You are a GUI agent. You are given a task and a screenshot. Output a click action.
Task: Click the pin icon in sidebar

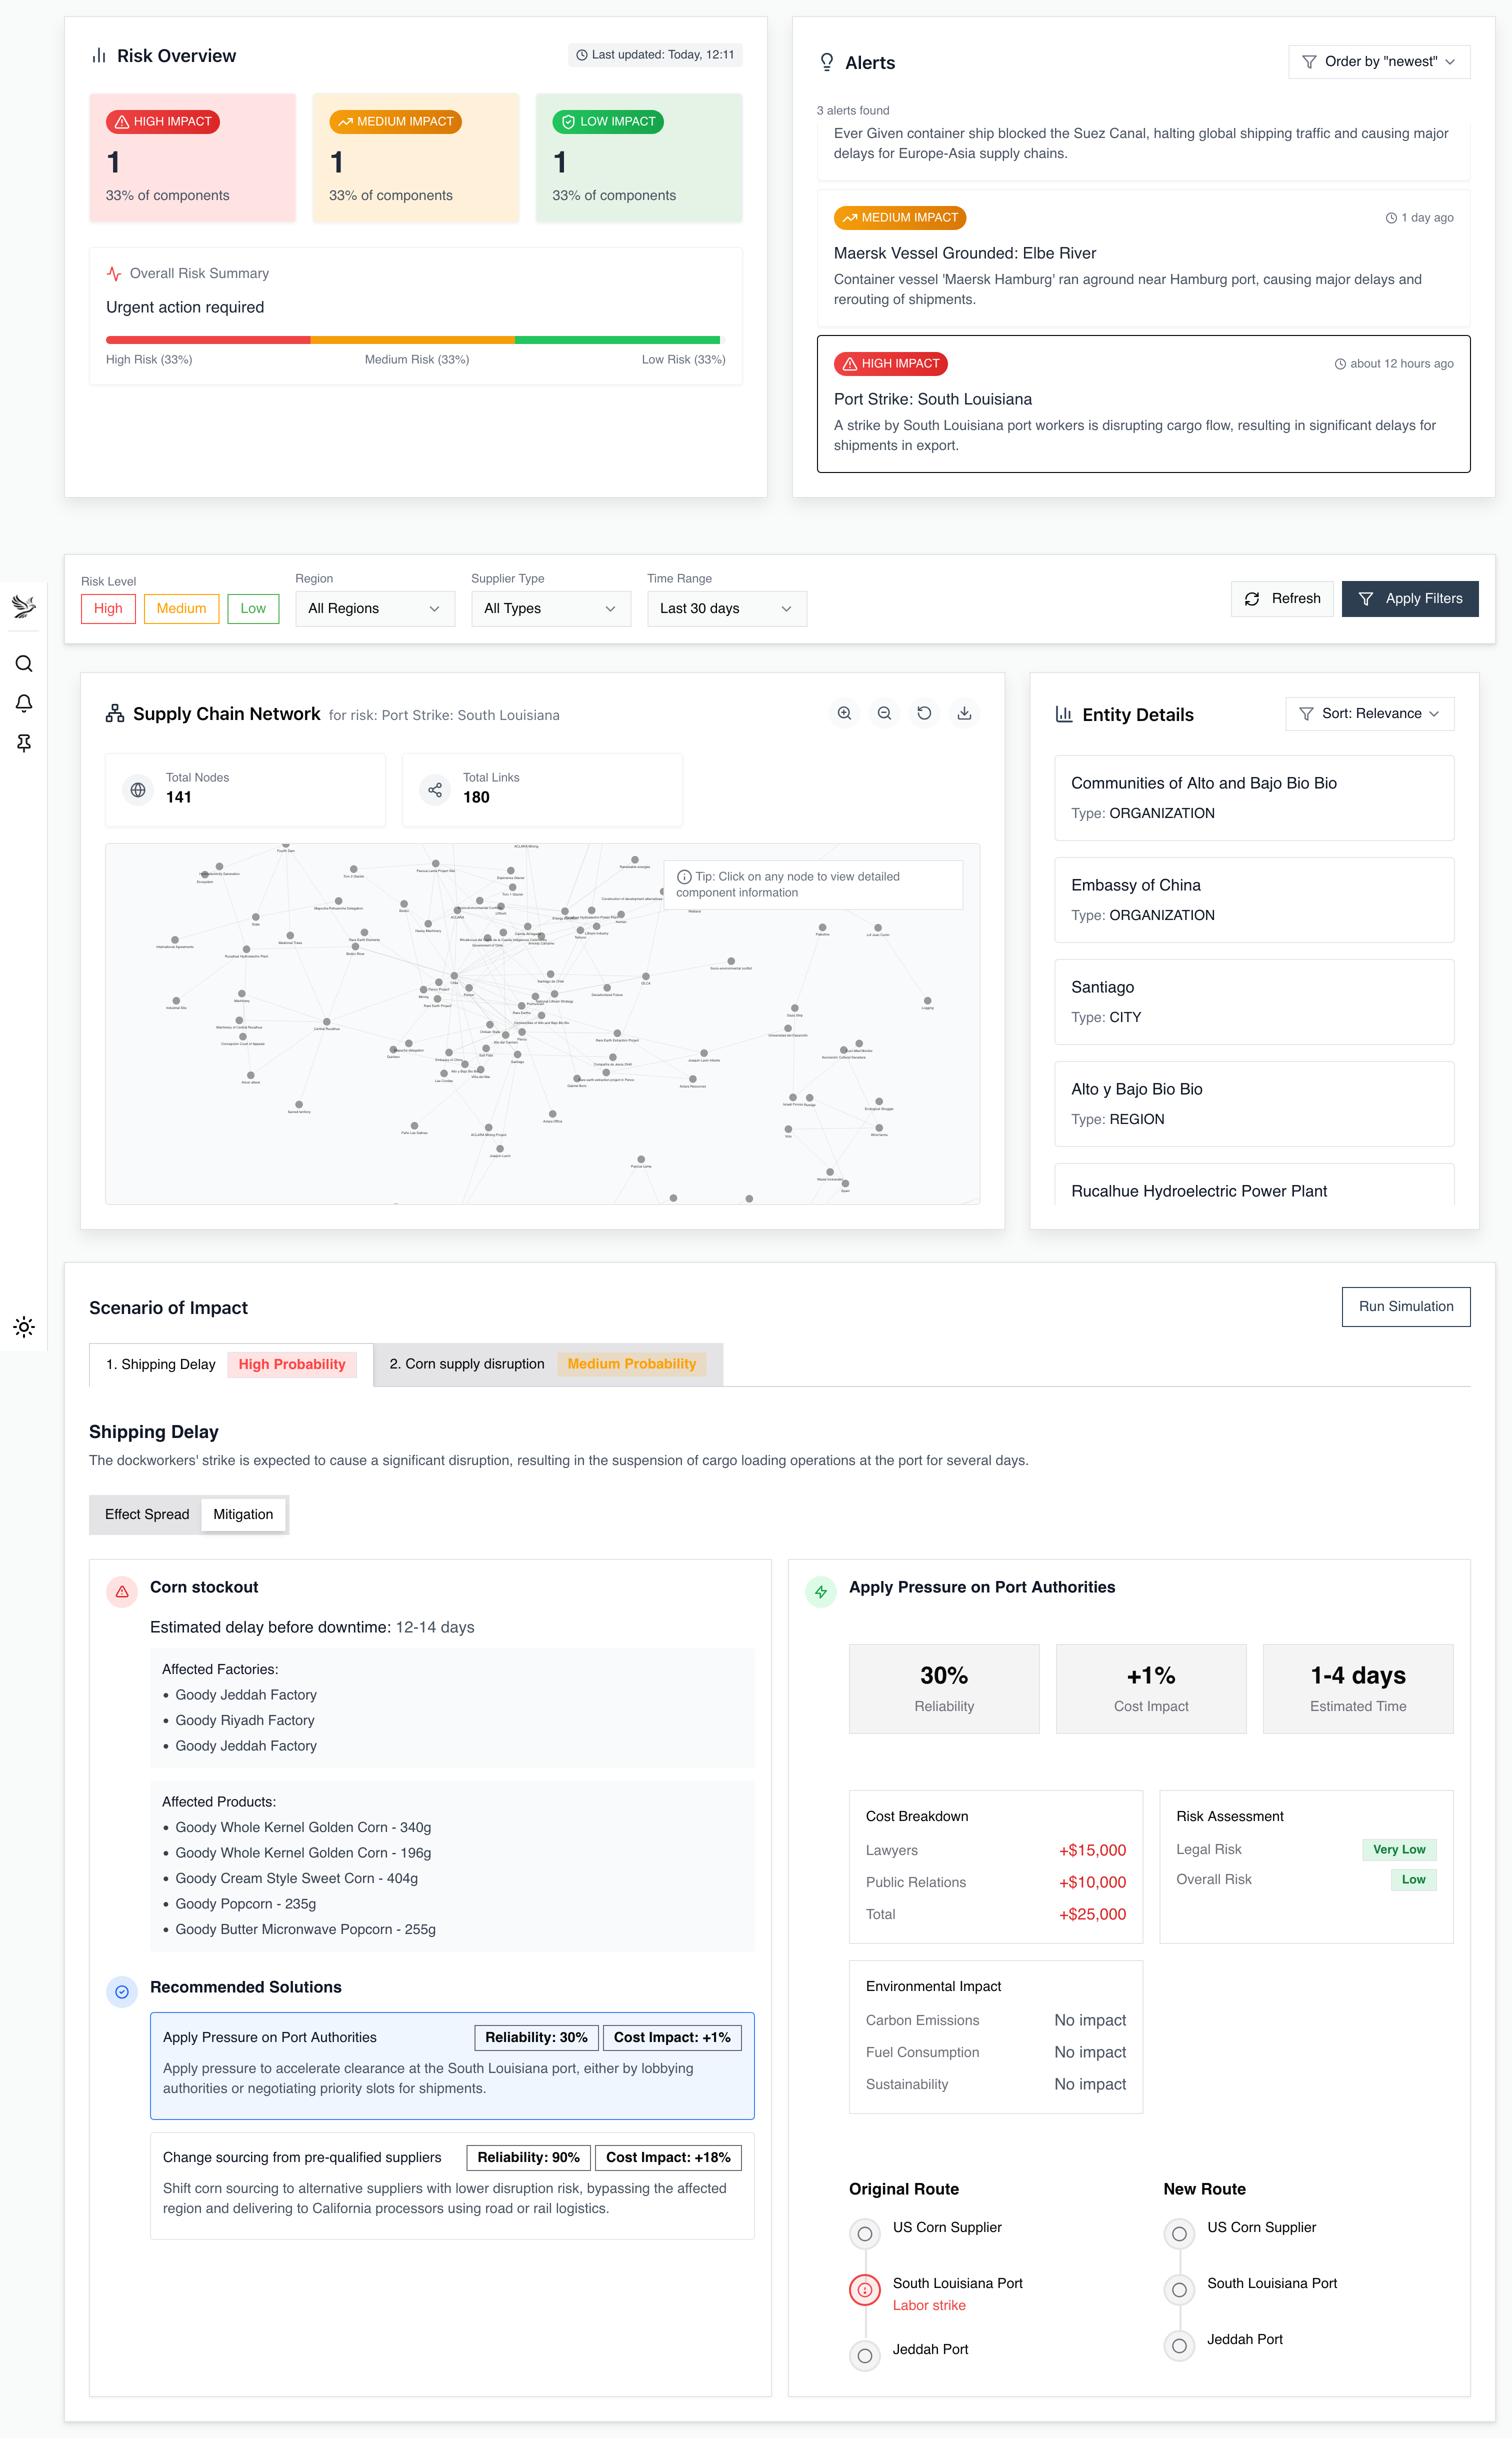click(x=24, y=743)
